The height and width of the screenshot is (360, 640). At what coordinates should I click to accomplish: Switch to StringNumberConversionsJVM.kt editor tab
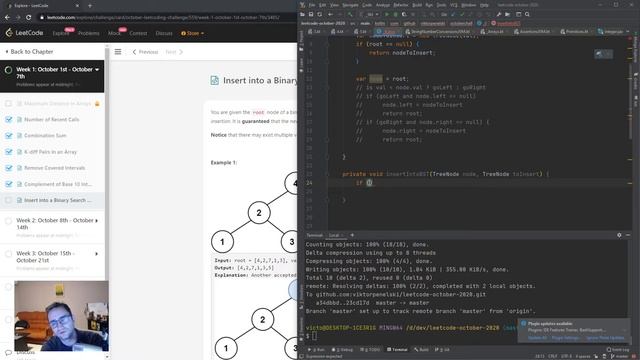pos(437,31)
